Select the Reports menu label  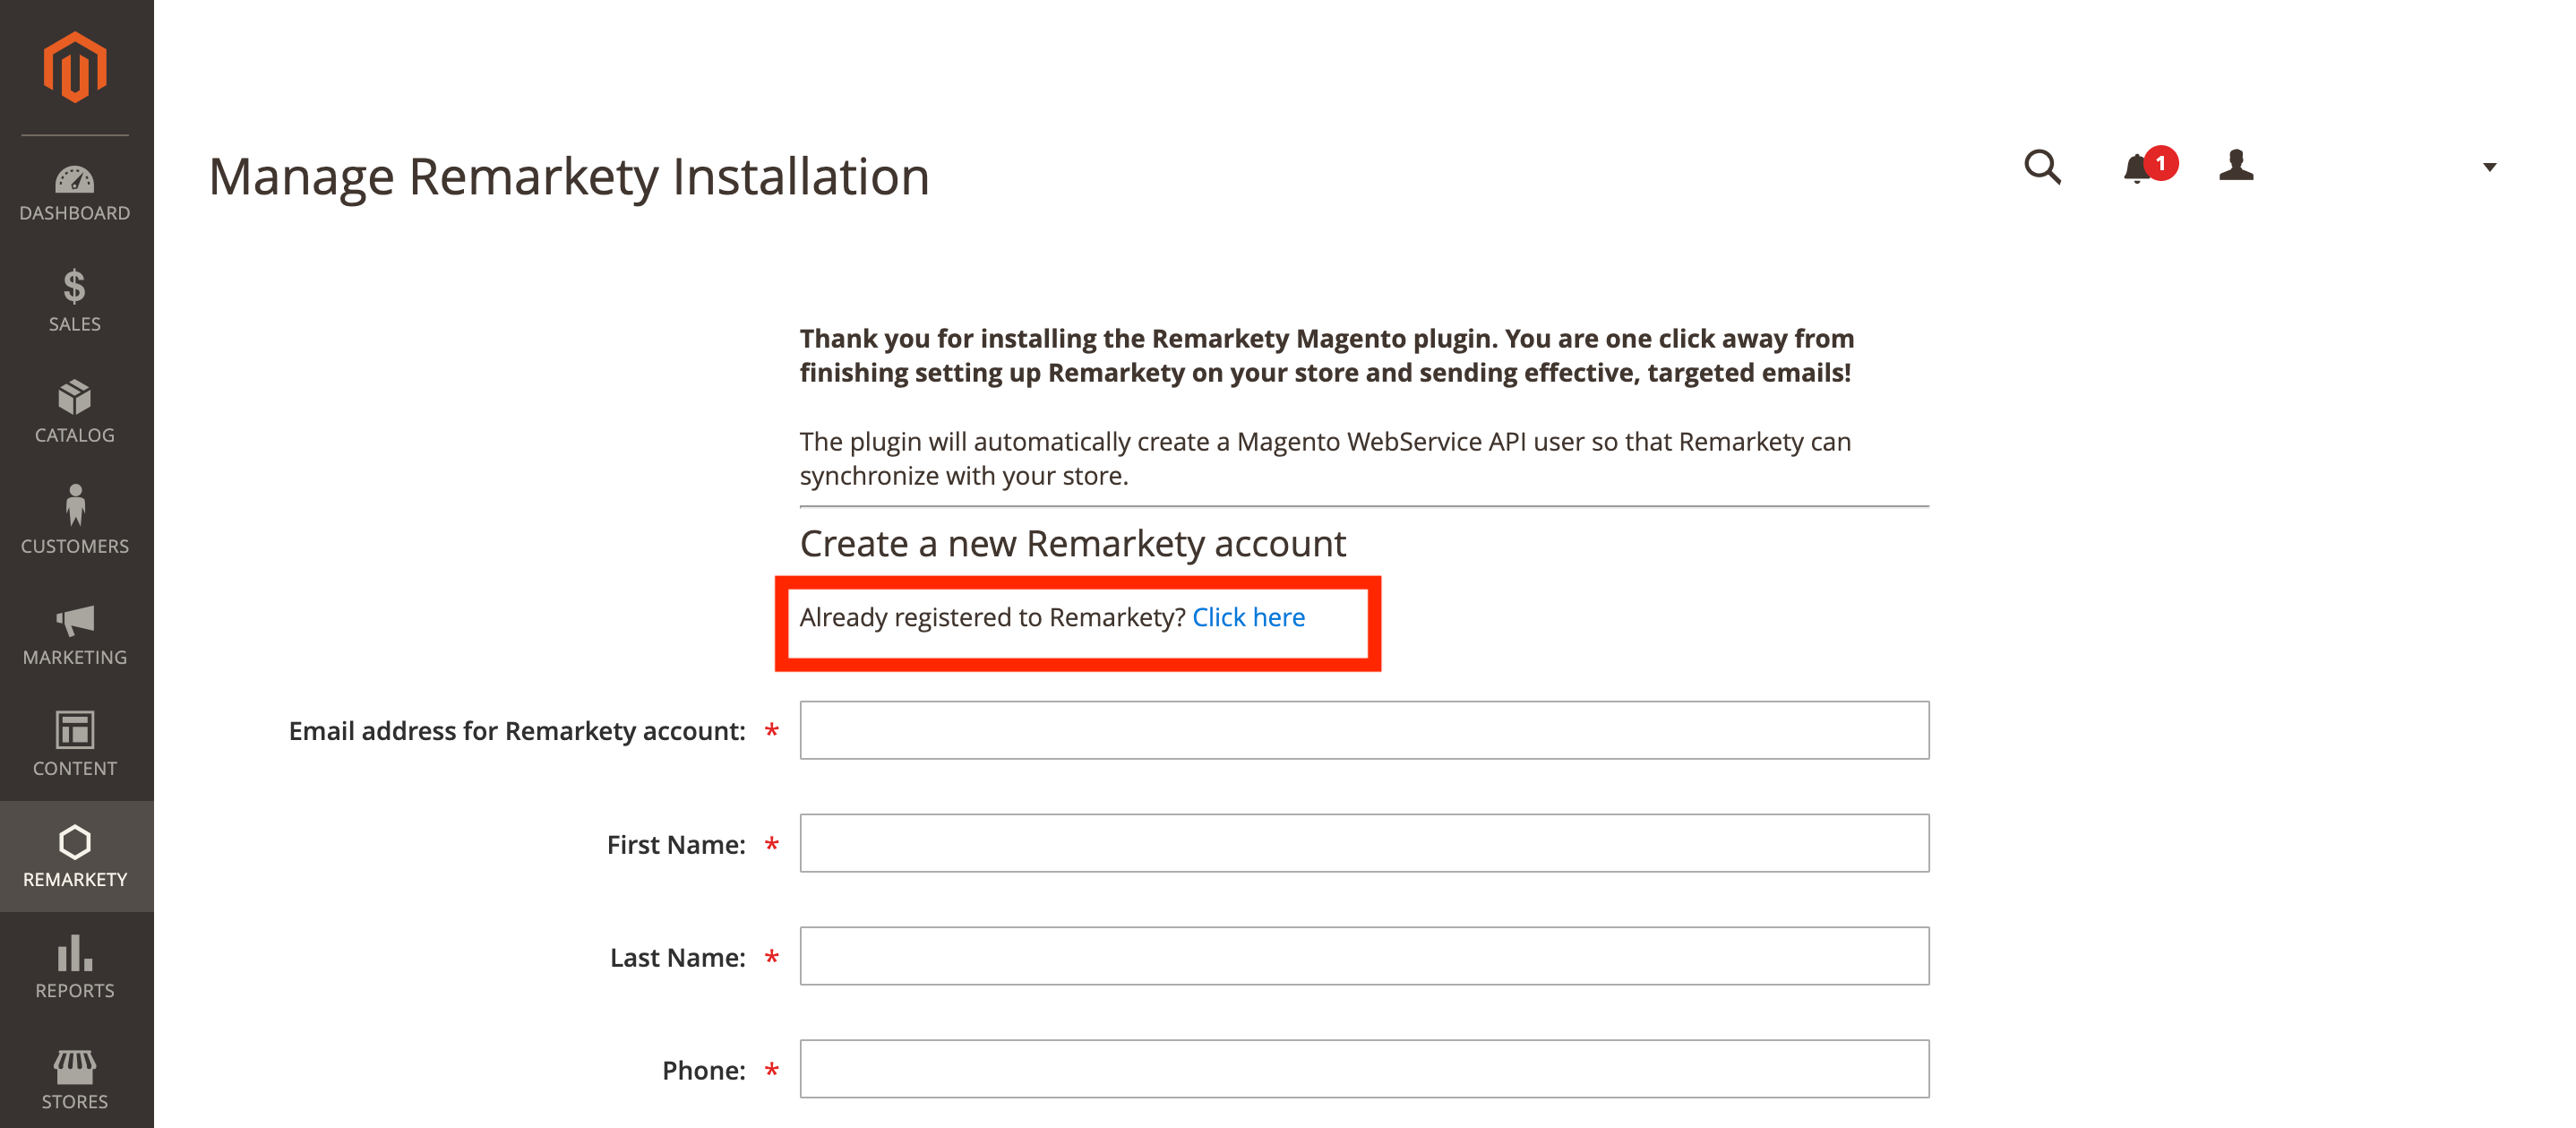(75, 990)
